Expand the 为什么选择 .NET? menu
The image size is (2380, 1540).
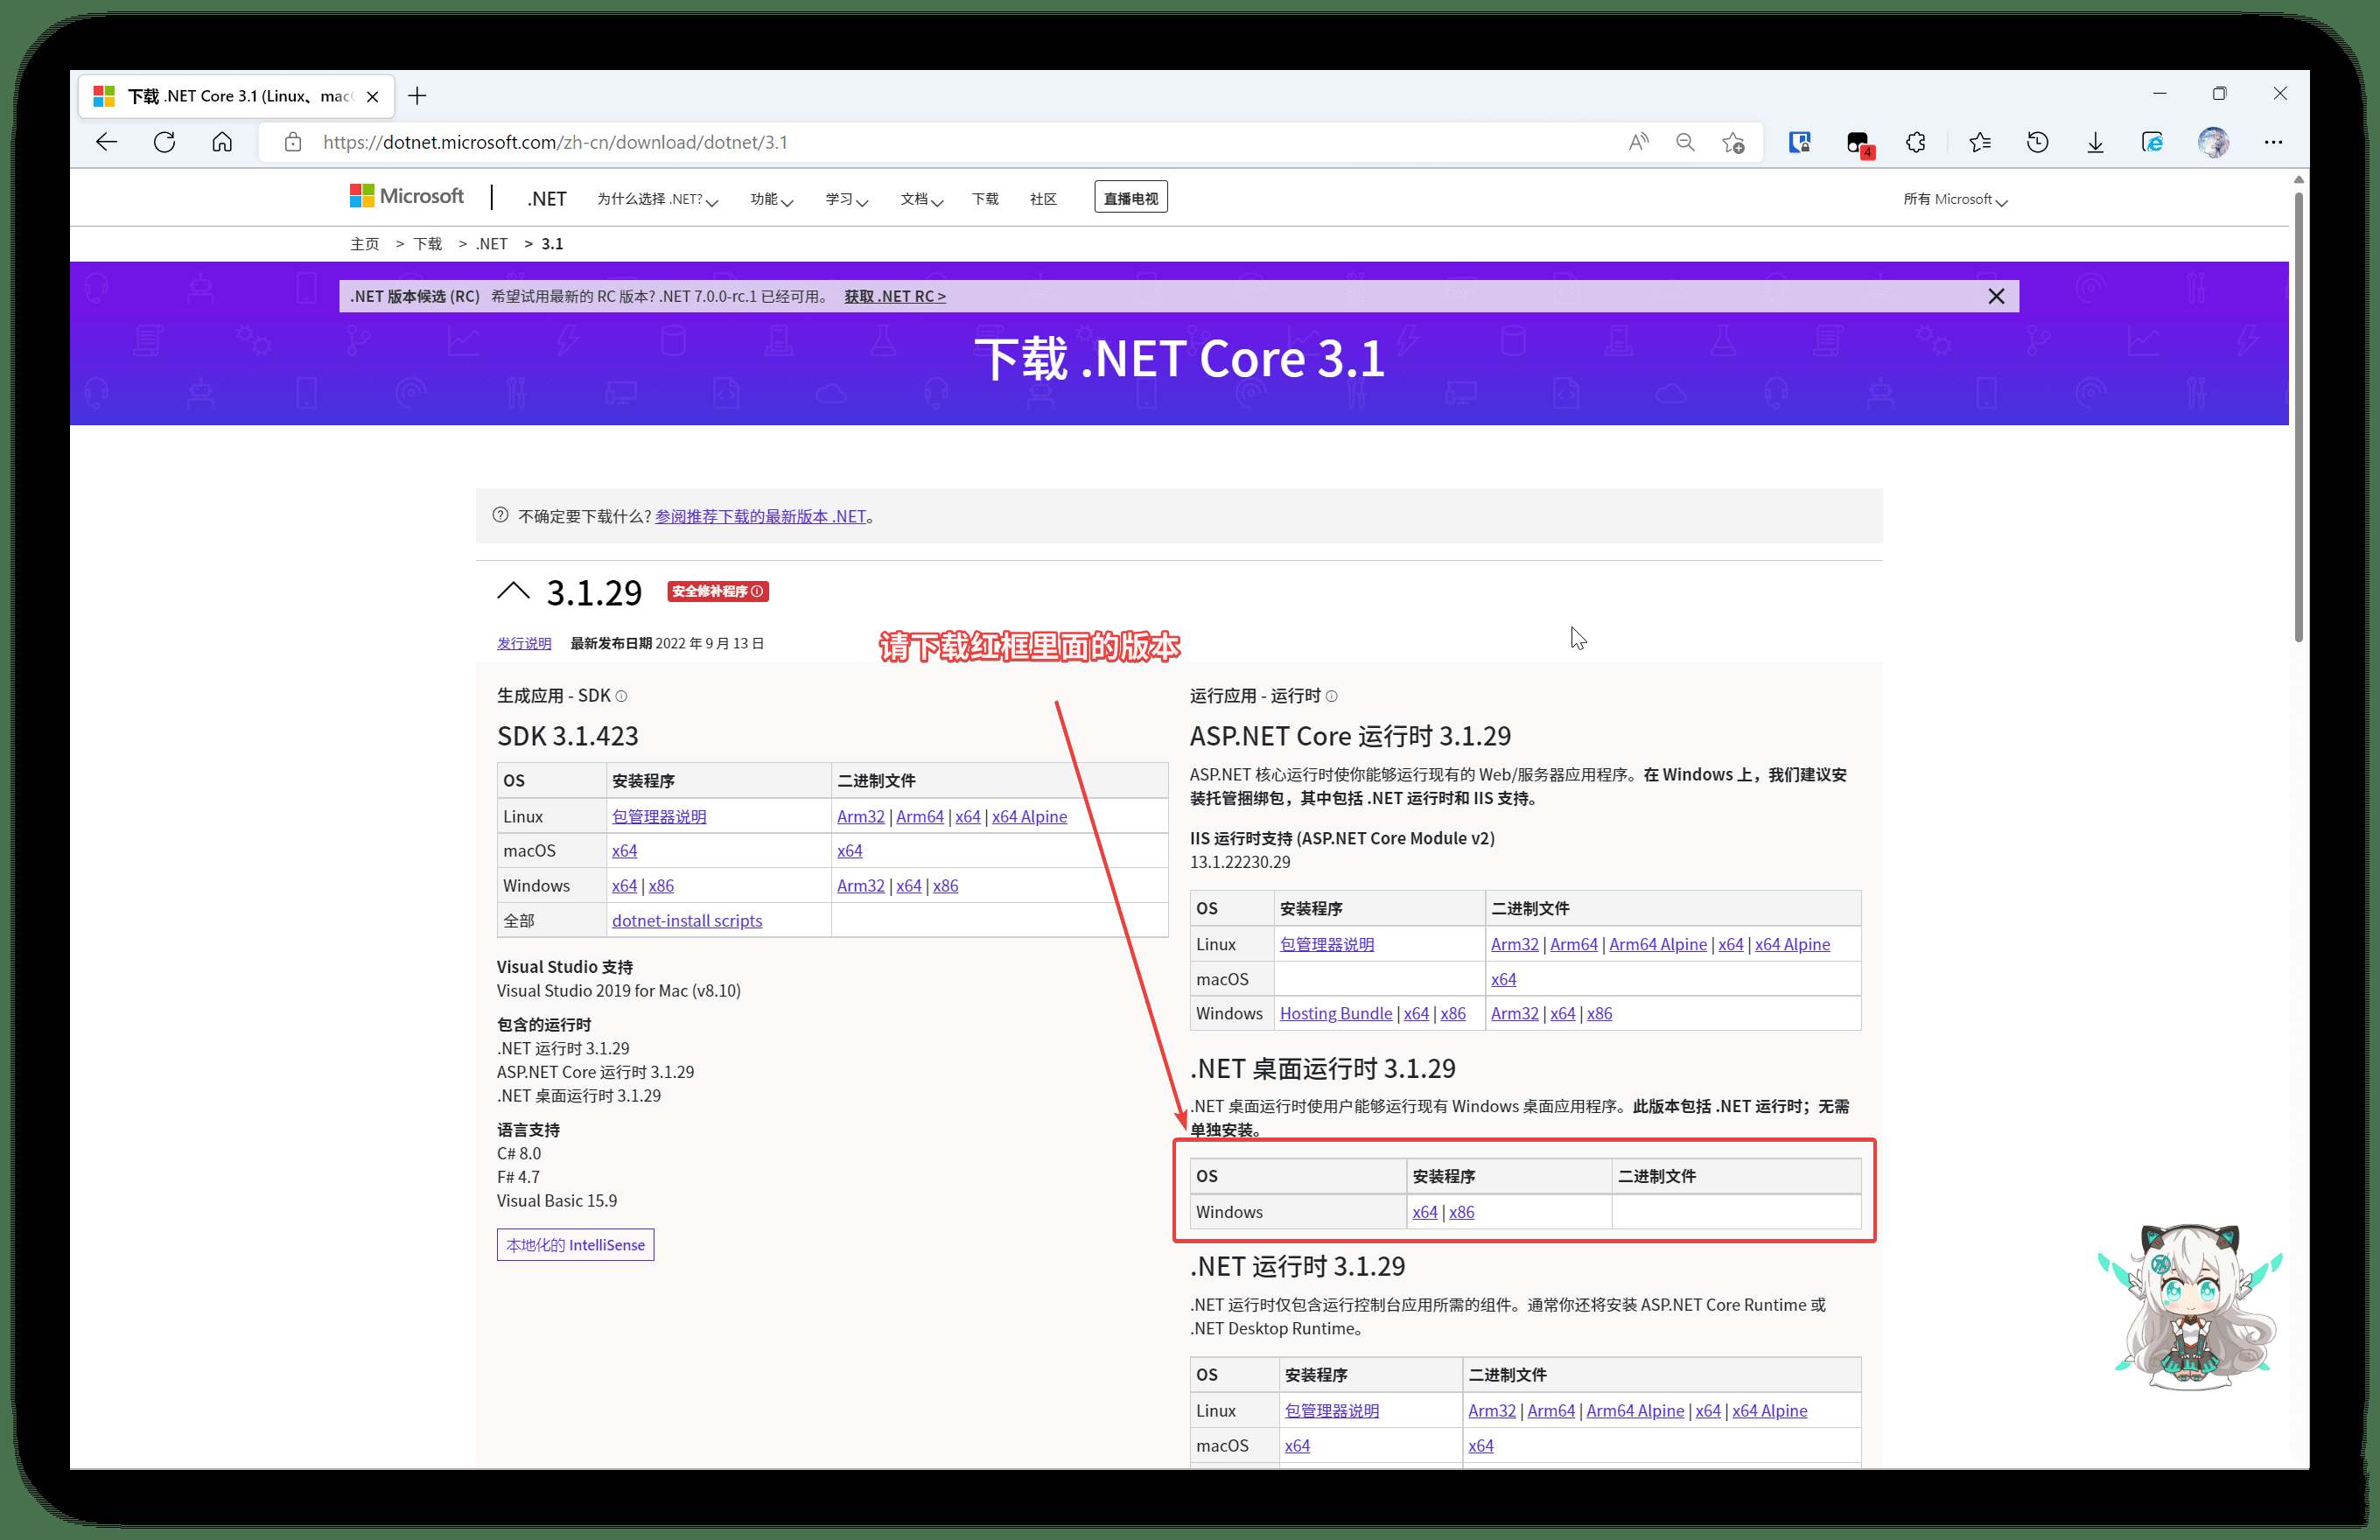pyautogui.click(x=657, y=199)
